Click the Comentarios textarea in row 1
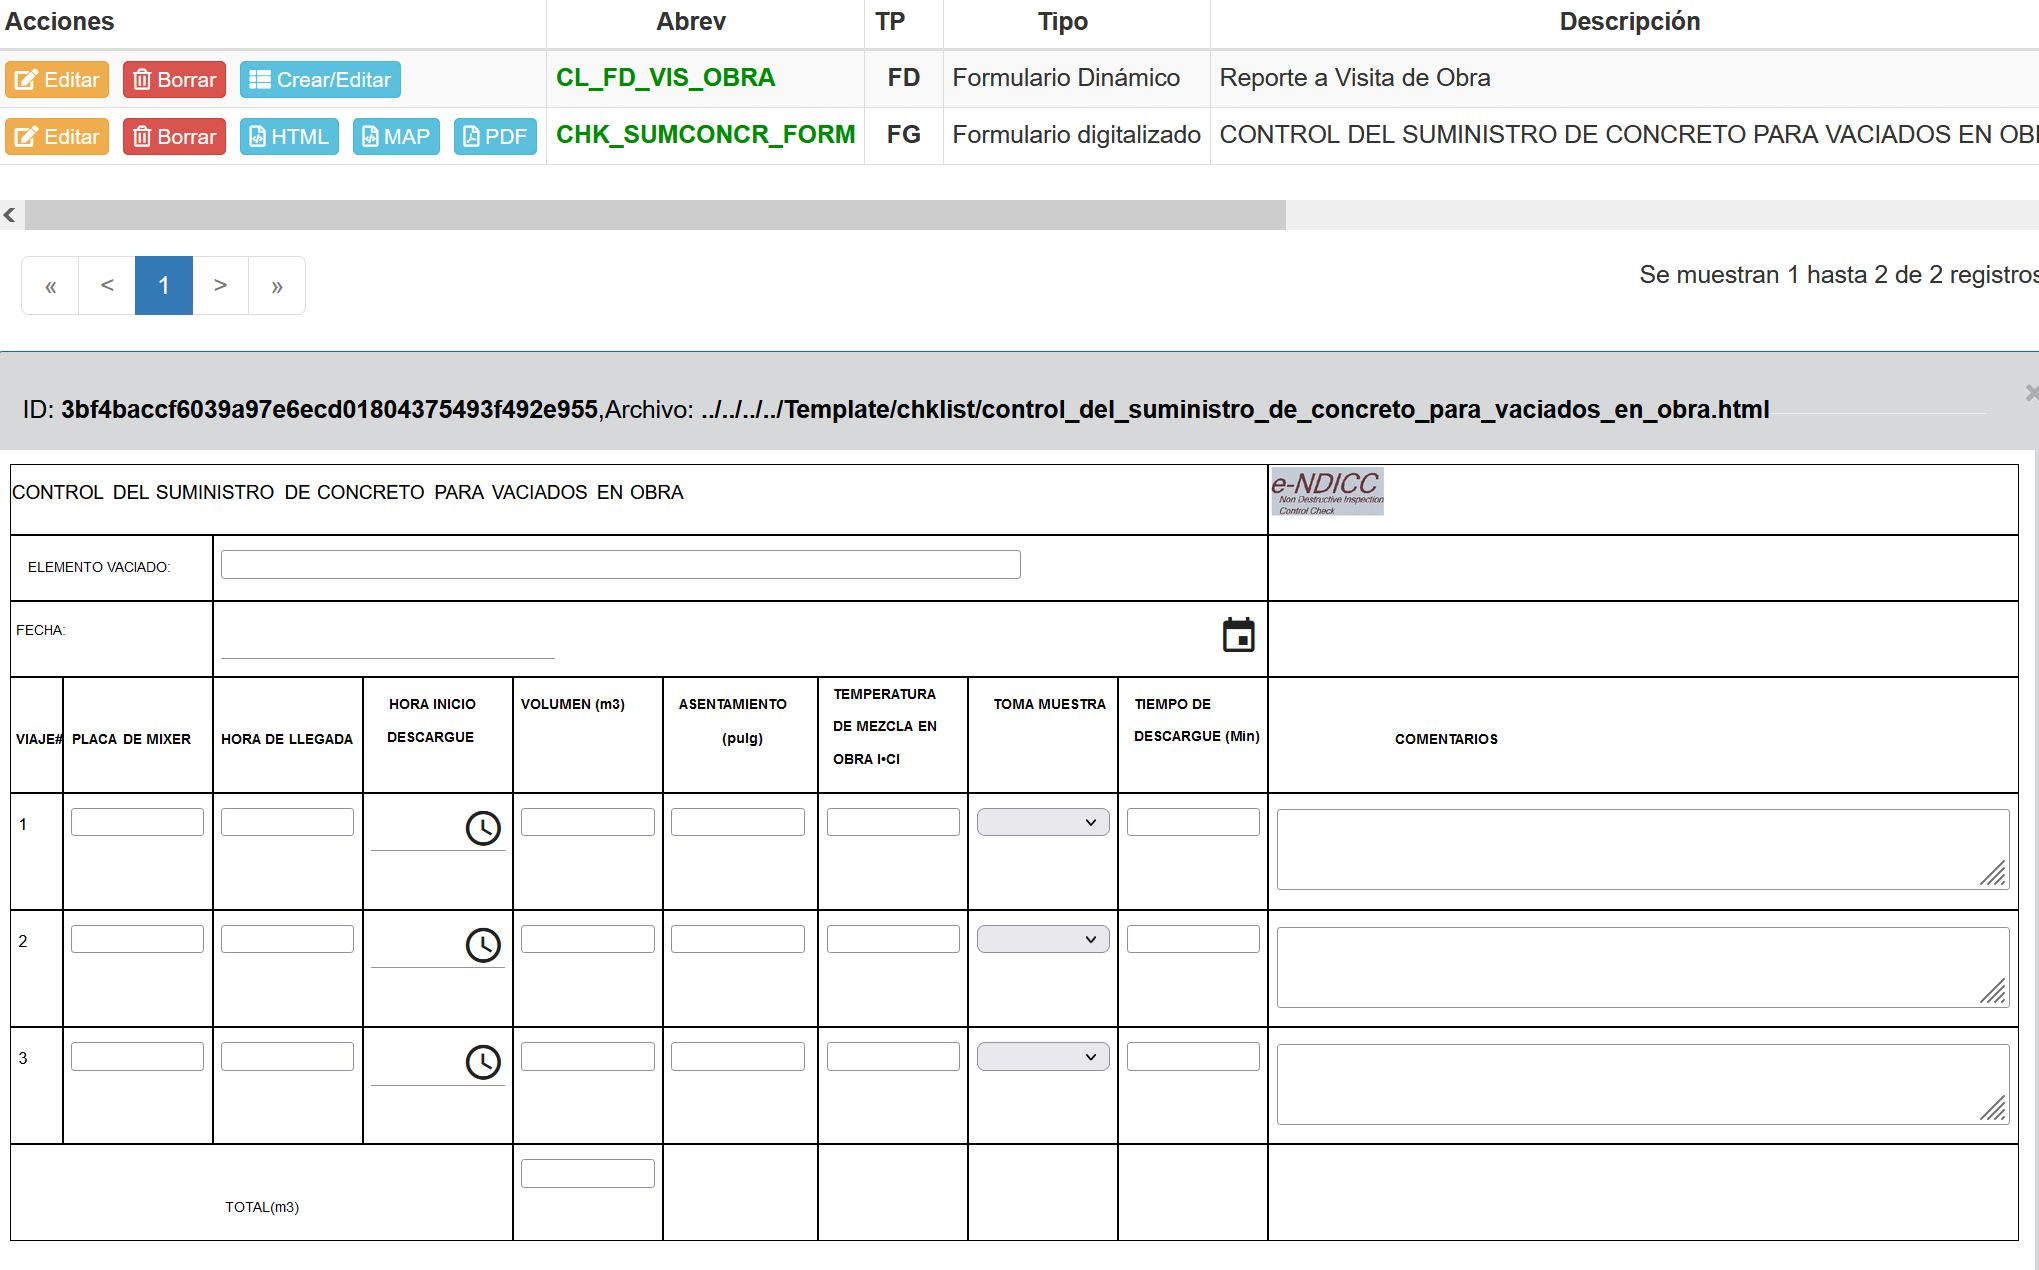This screenshot has height=1270, width=2039. [1641, 849]
